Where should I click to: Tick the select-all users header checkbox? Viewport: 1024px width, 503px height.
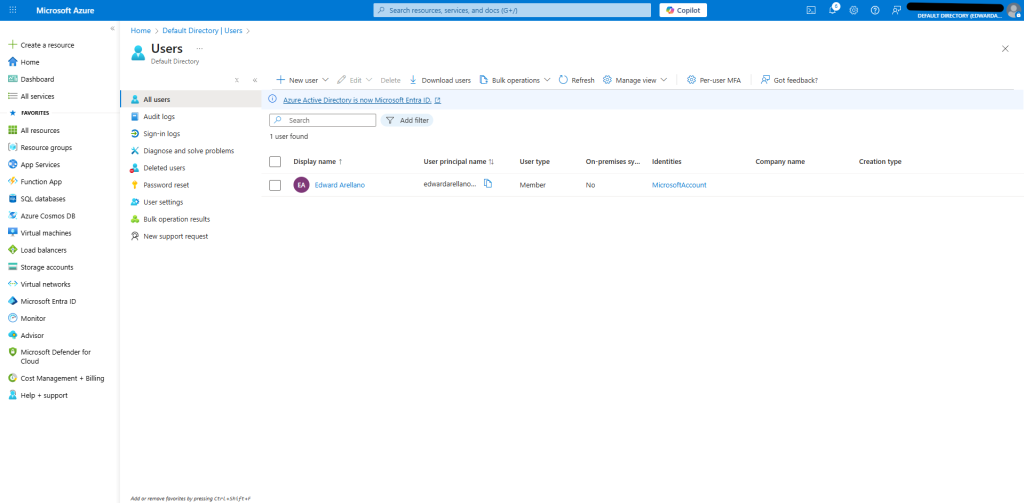tap(275, 161)
